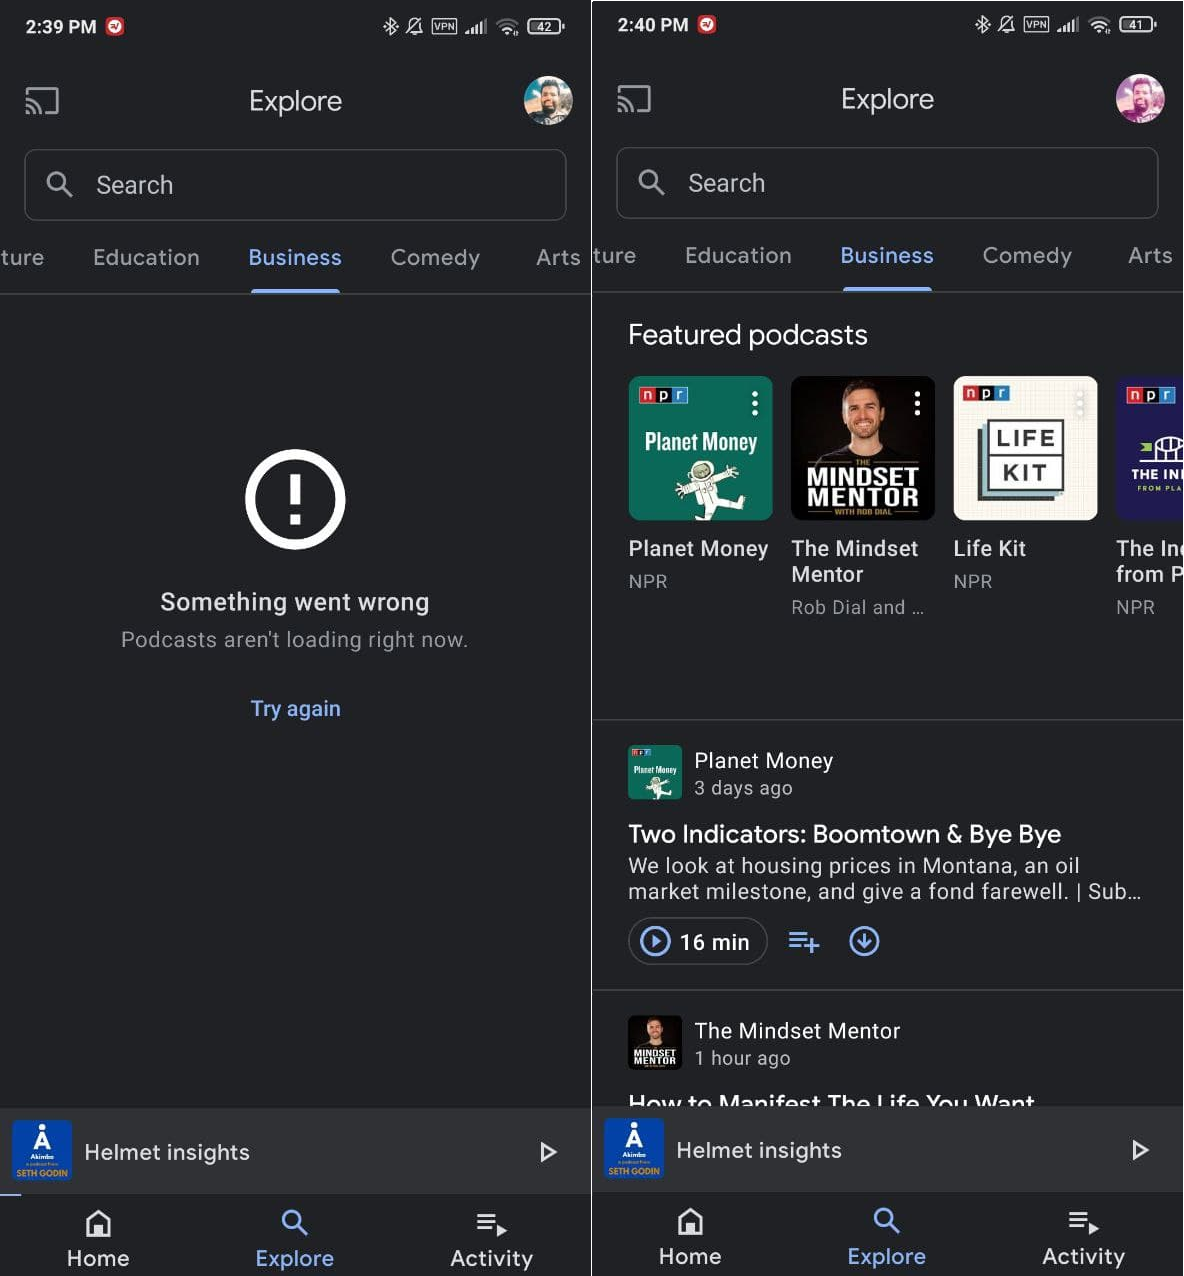The height and width of the screenshot is (1276, 1184).
Task: Play Helmet insights in left screen mini player
Action: point(548,1152)
